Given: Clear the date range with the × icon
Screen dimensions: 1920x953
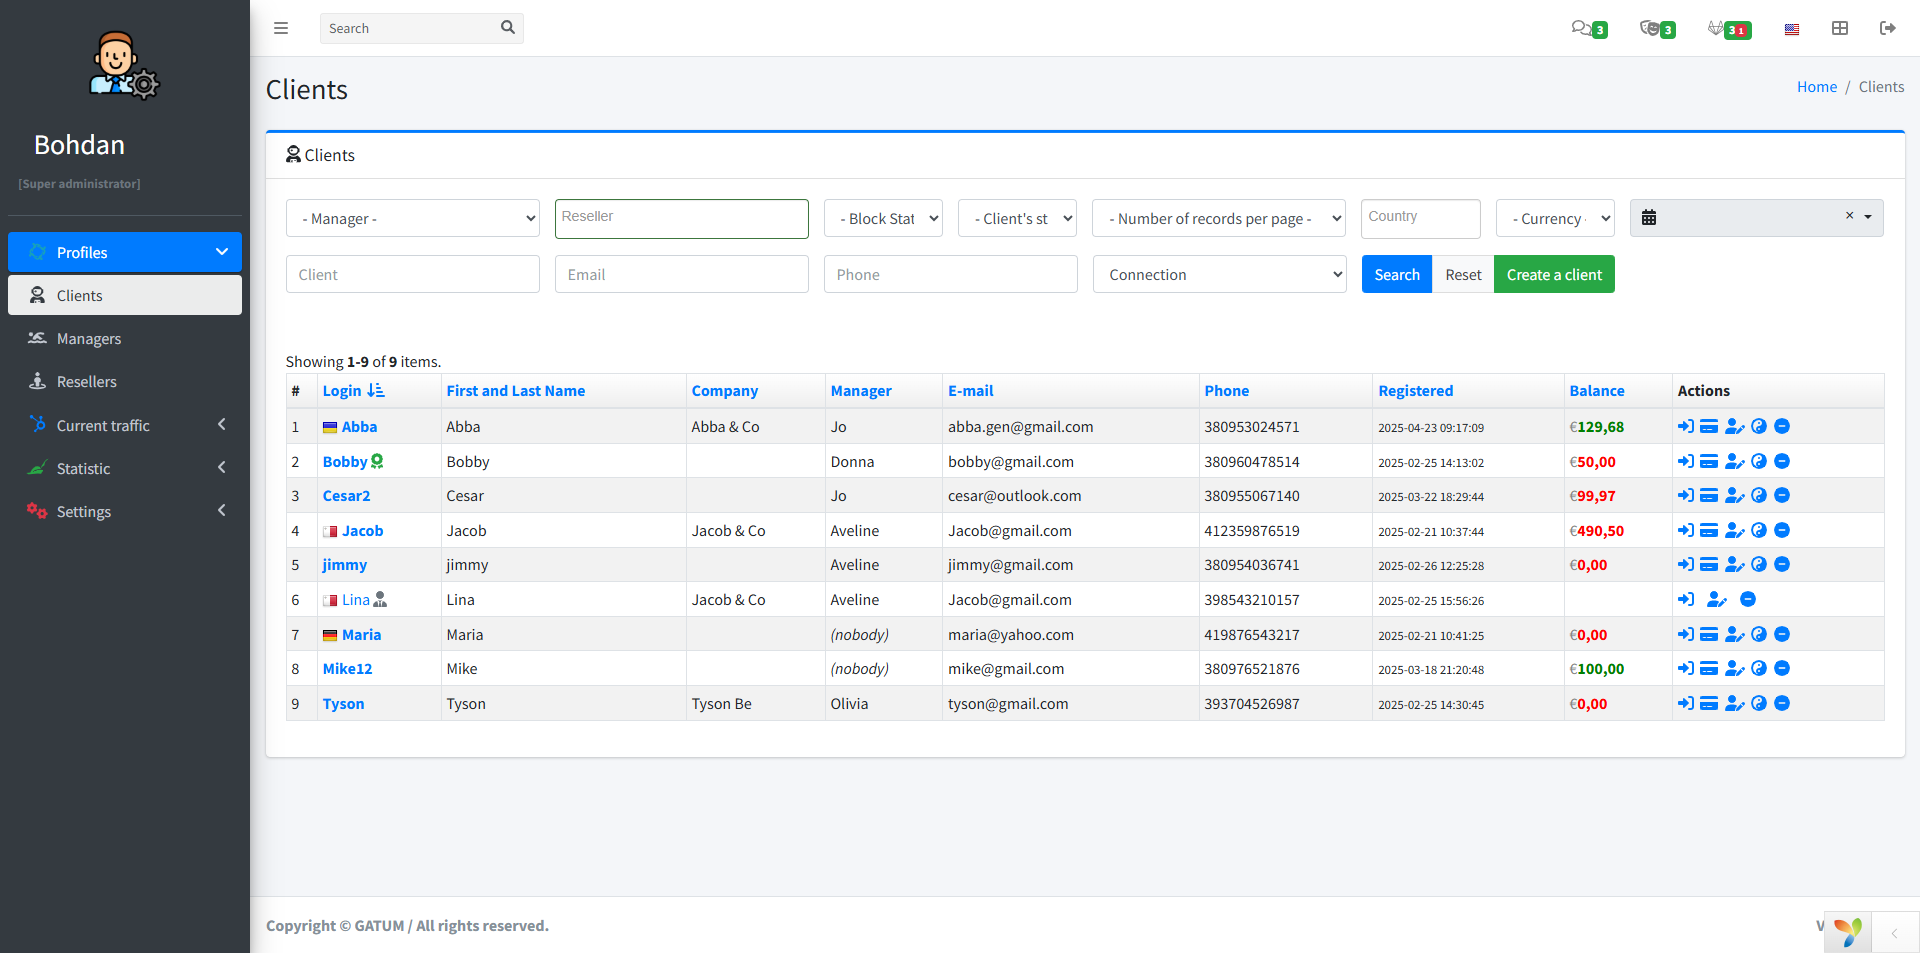Looking at the screenshot, I should pos(1849,216).
